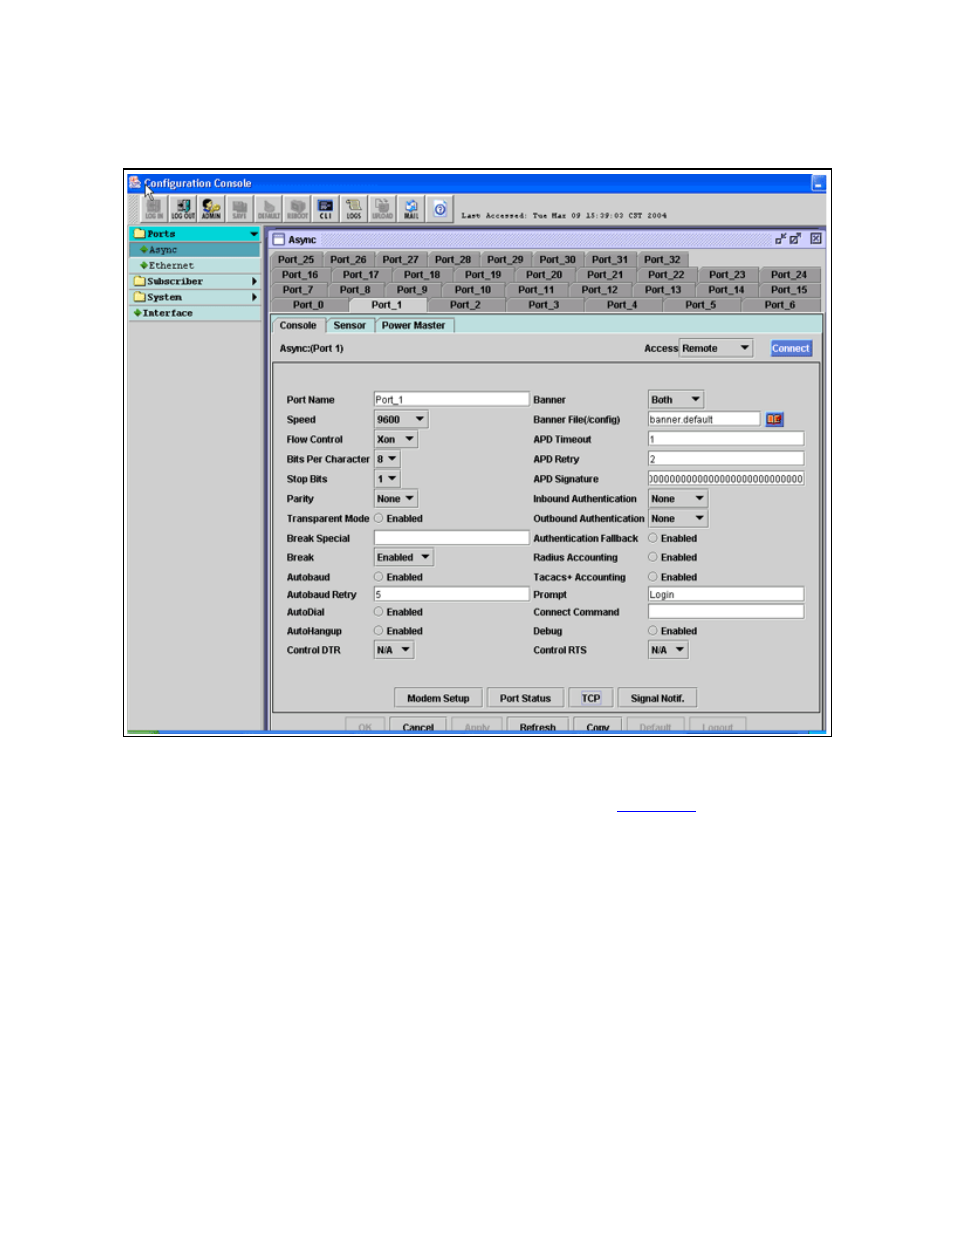The width and height of the screenshot is (954, 1235).
Task: Click the Configuration Console title icon
Action: point(135,182)
